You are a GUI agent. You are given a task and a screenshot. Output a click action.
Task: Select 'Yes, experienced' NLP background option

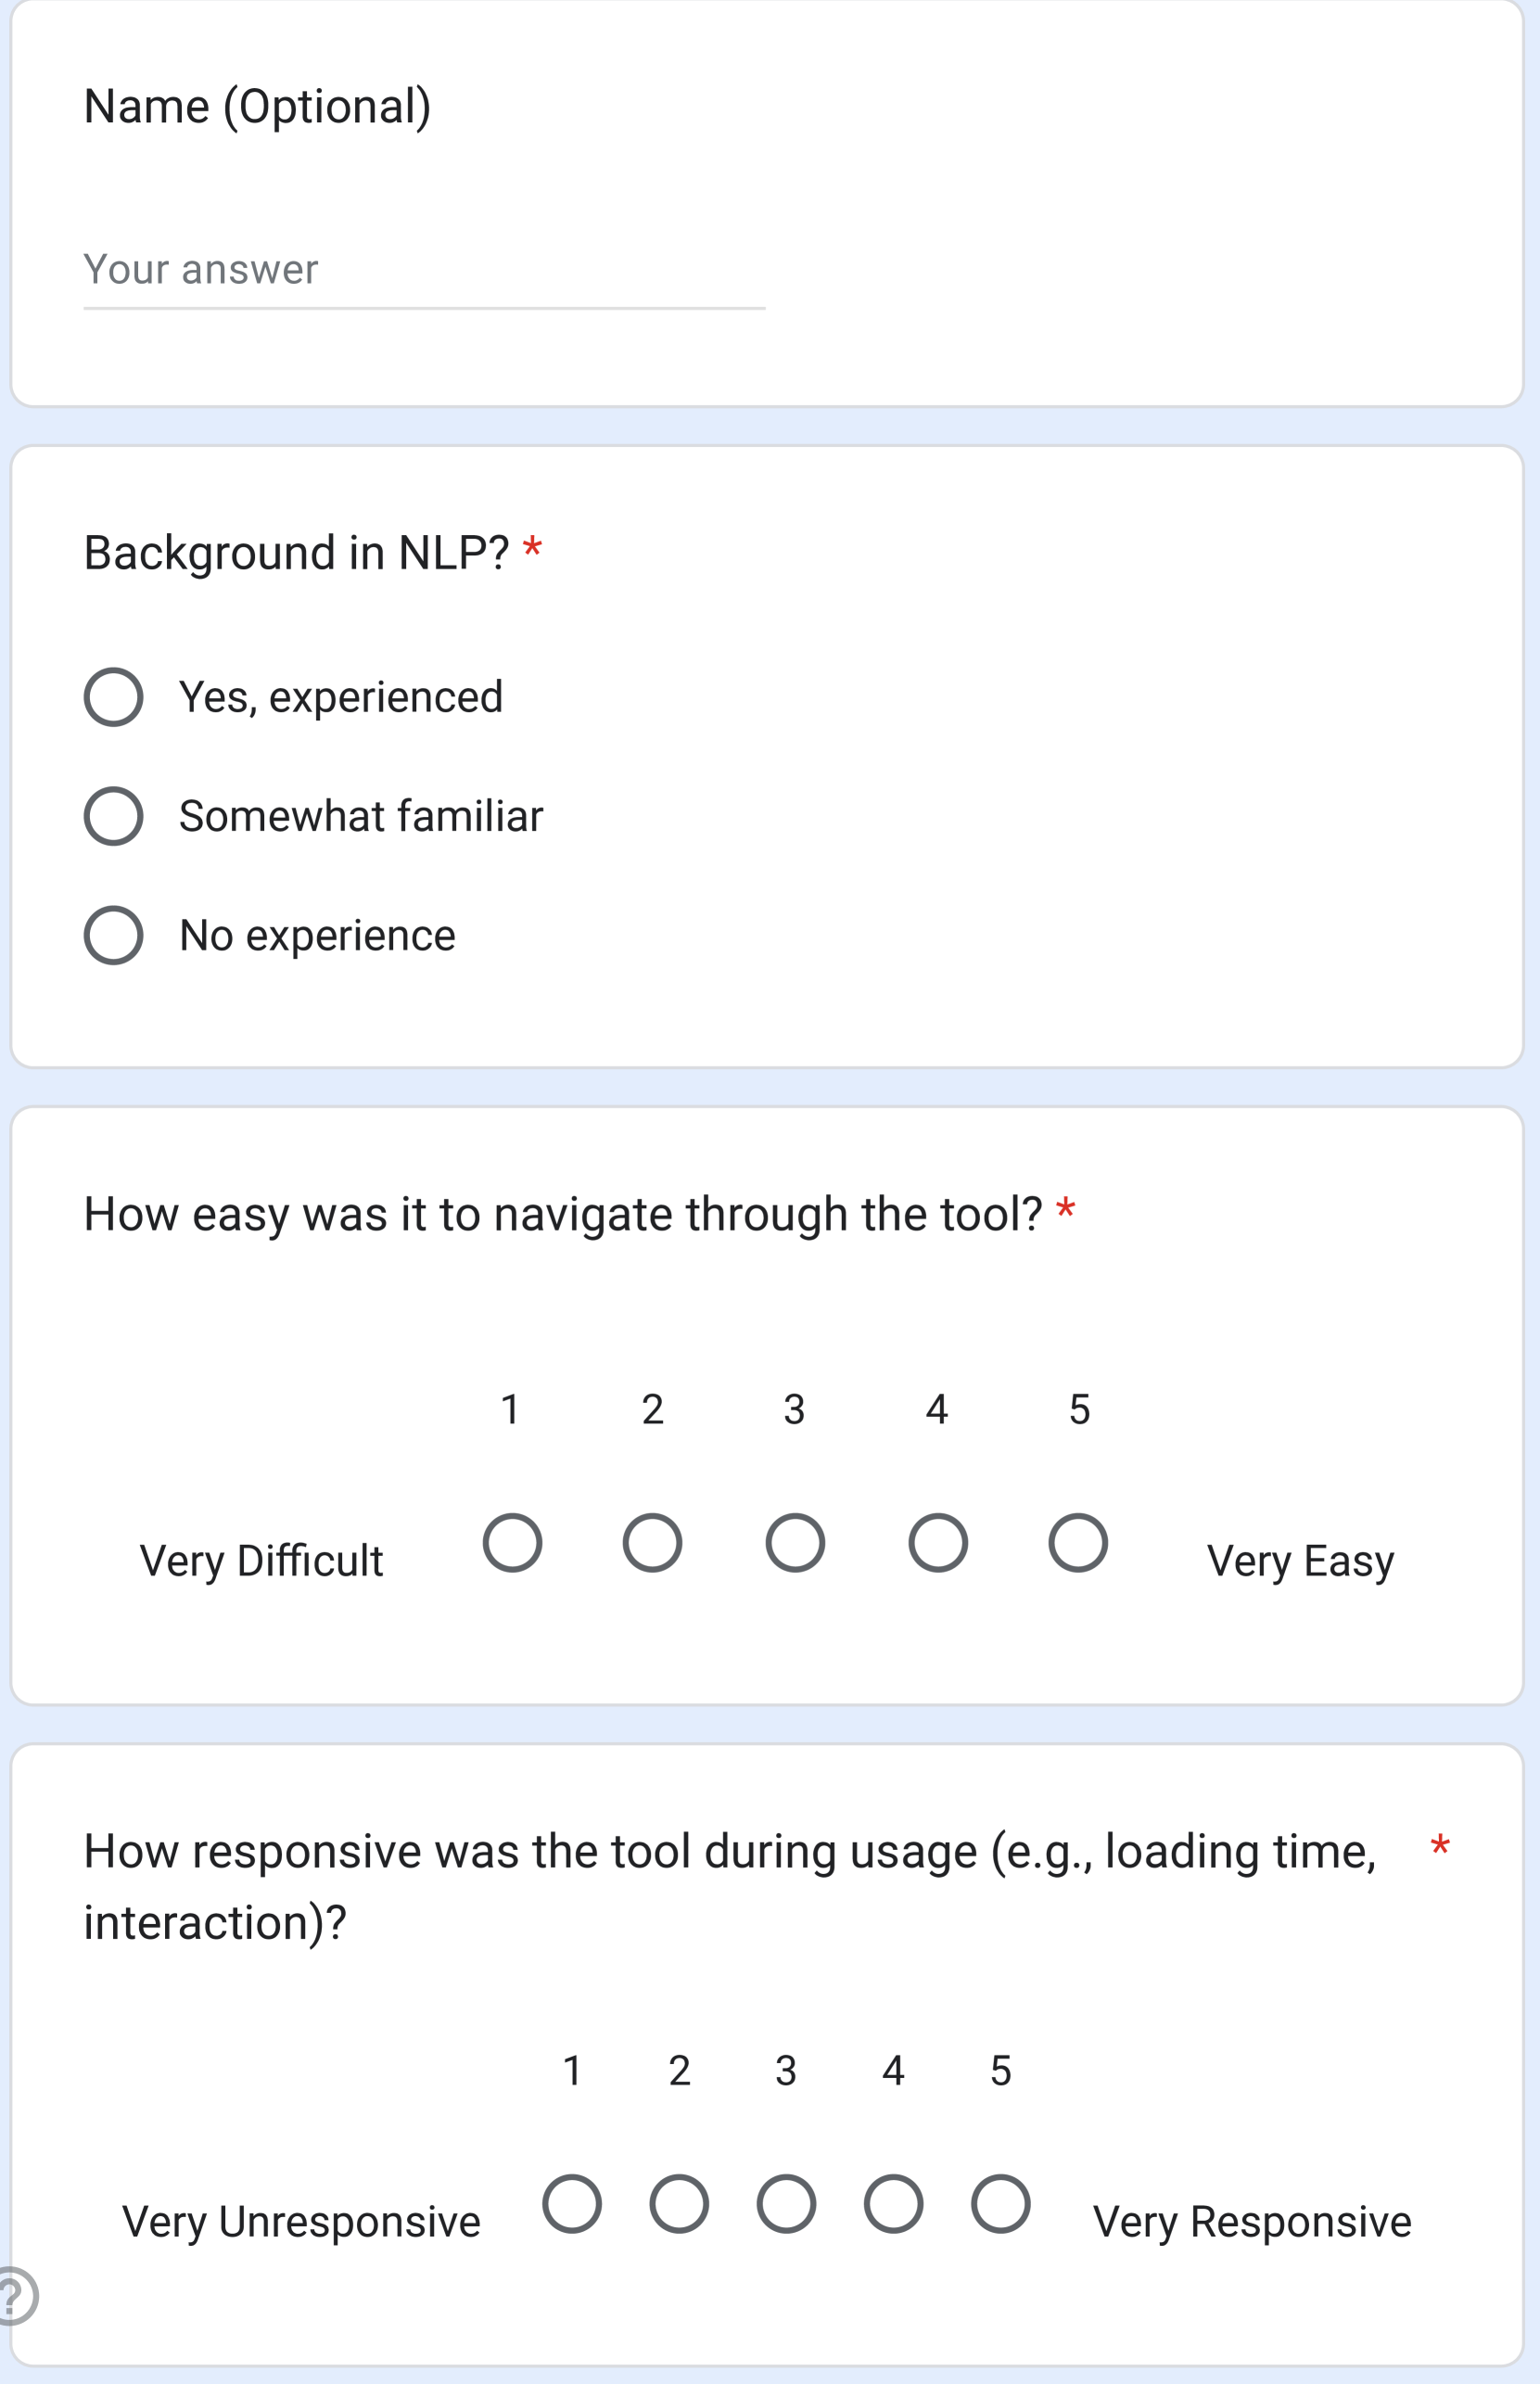[113, 697]
